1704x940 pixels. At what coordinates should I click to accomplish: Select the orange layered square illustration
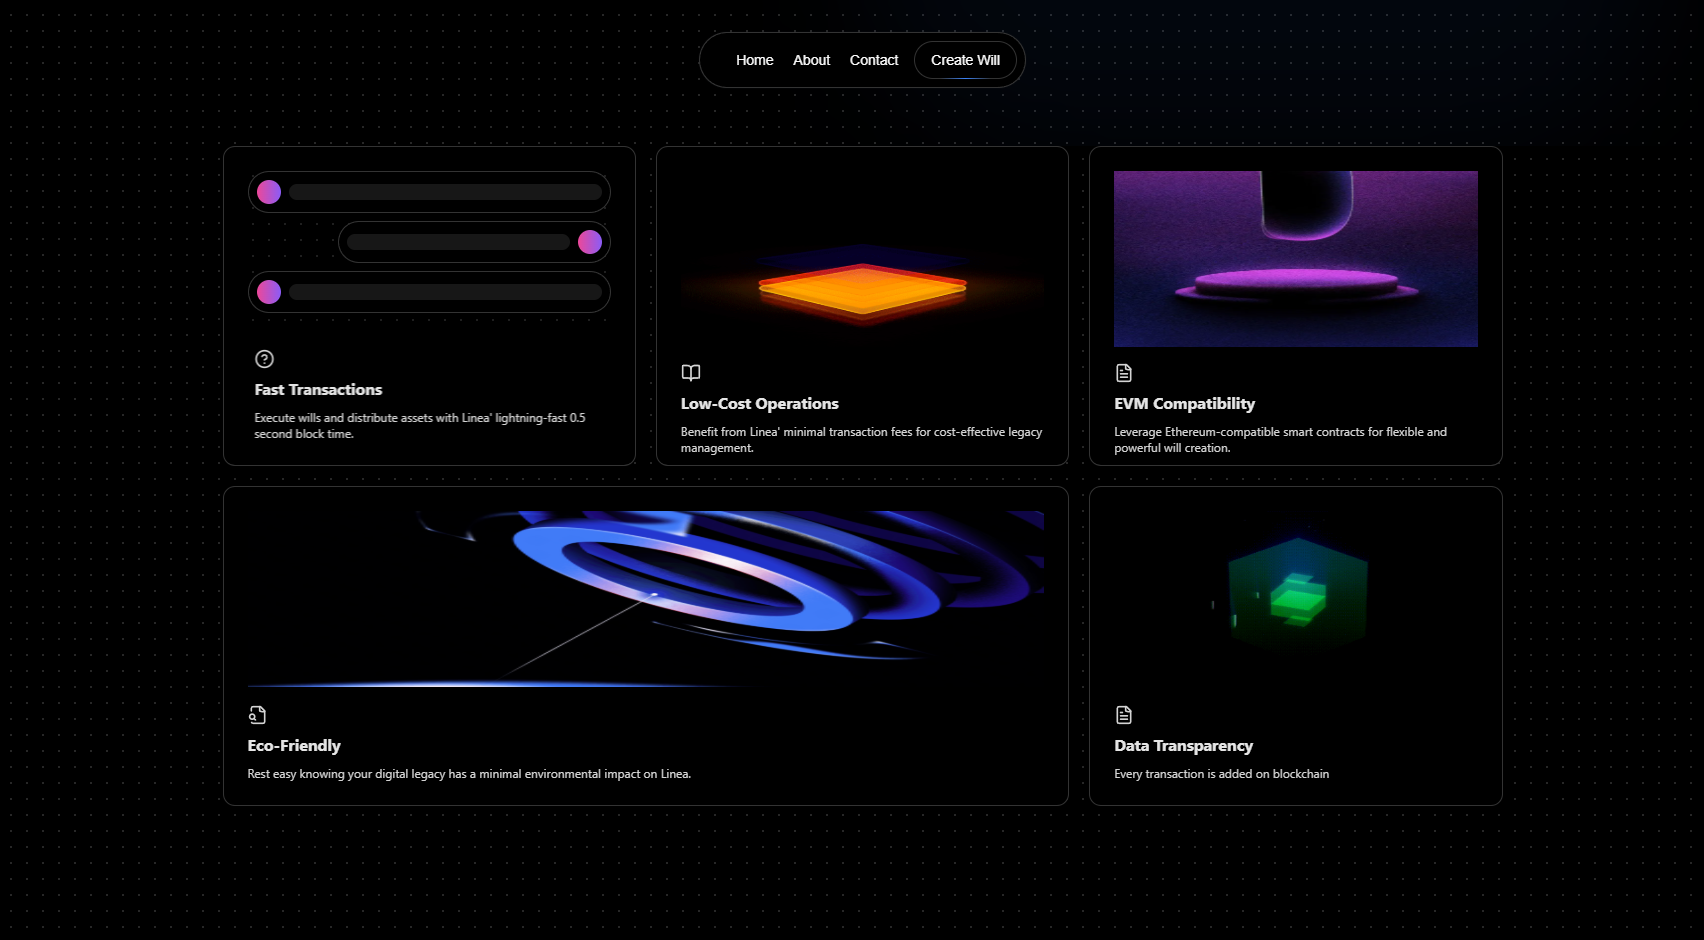[x=862, y=290]
